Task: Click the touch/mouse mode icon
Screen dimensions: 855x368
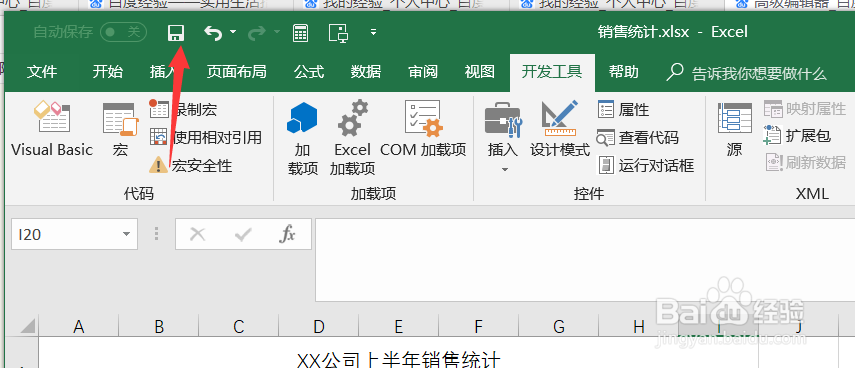Action: tap(338, 33)
